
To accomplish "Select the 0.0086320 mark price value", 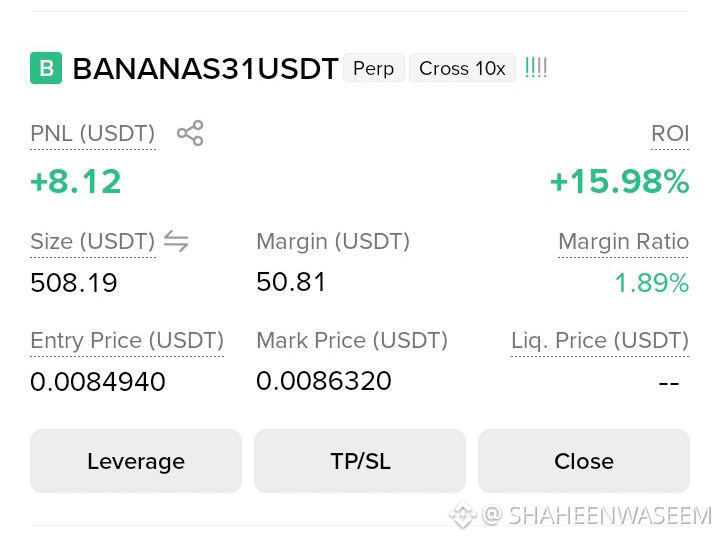I will [324, 381].
